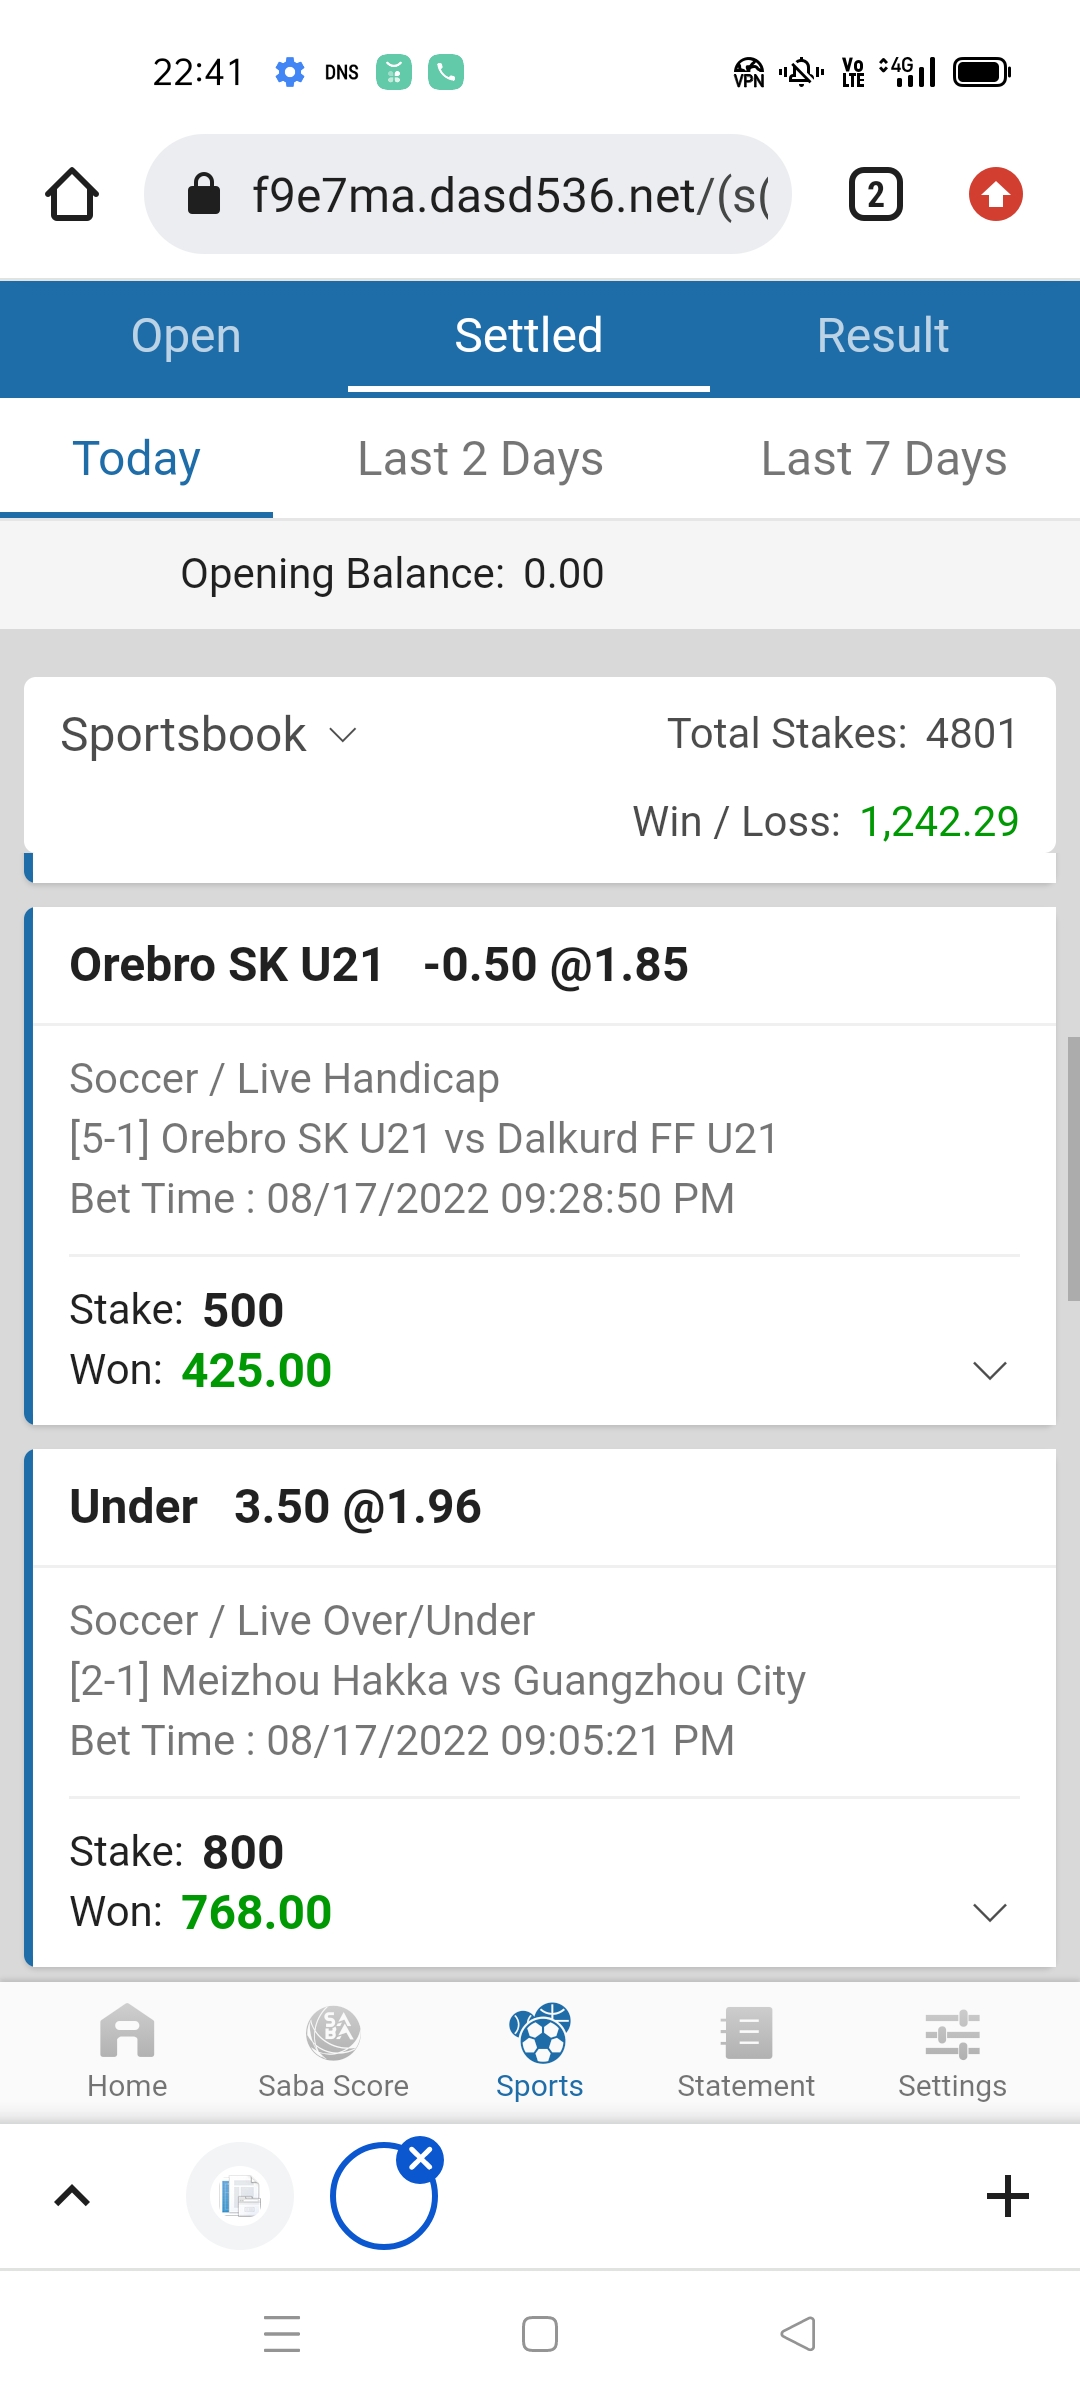Switch to the Open bets tab
The height and width of the screenshot is (2400, 1080).
[x=186, y=336]
